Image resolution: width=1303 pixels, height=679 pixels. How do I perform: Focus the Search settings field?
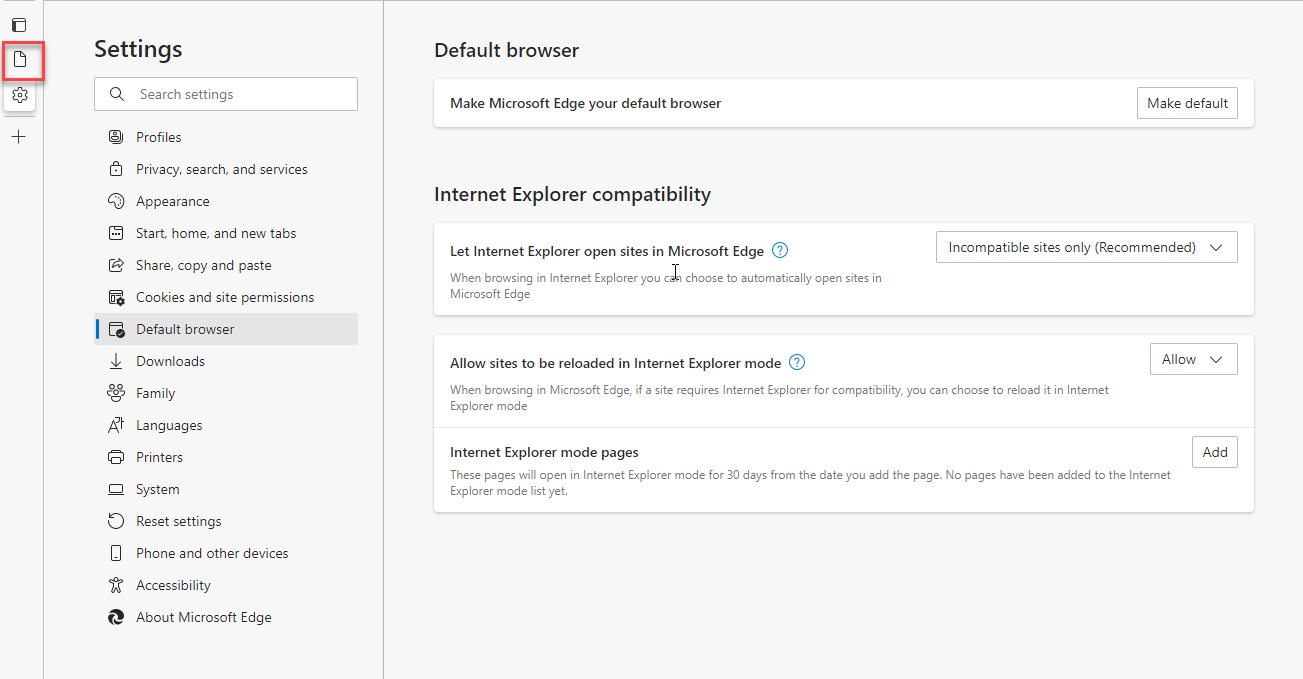coord(226,94)
